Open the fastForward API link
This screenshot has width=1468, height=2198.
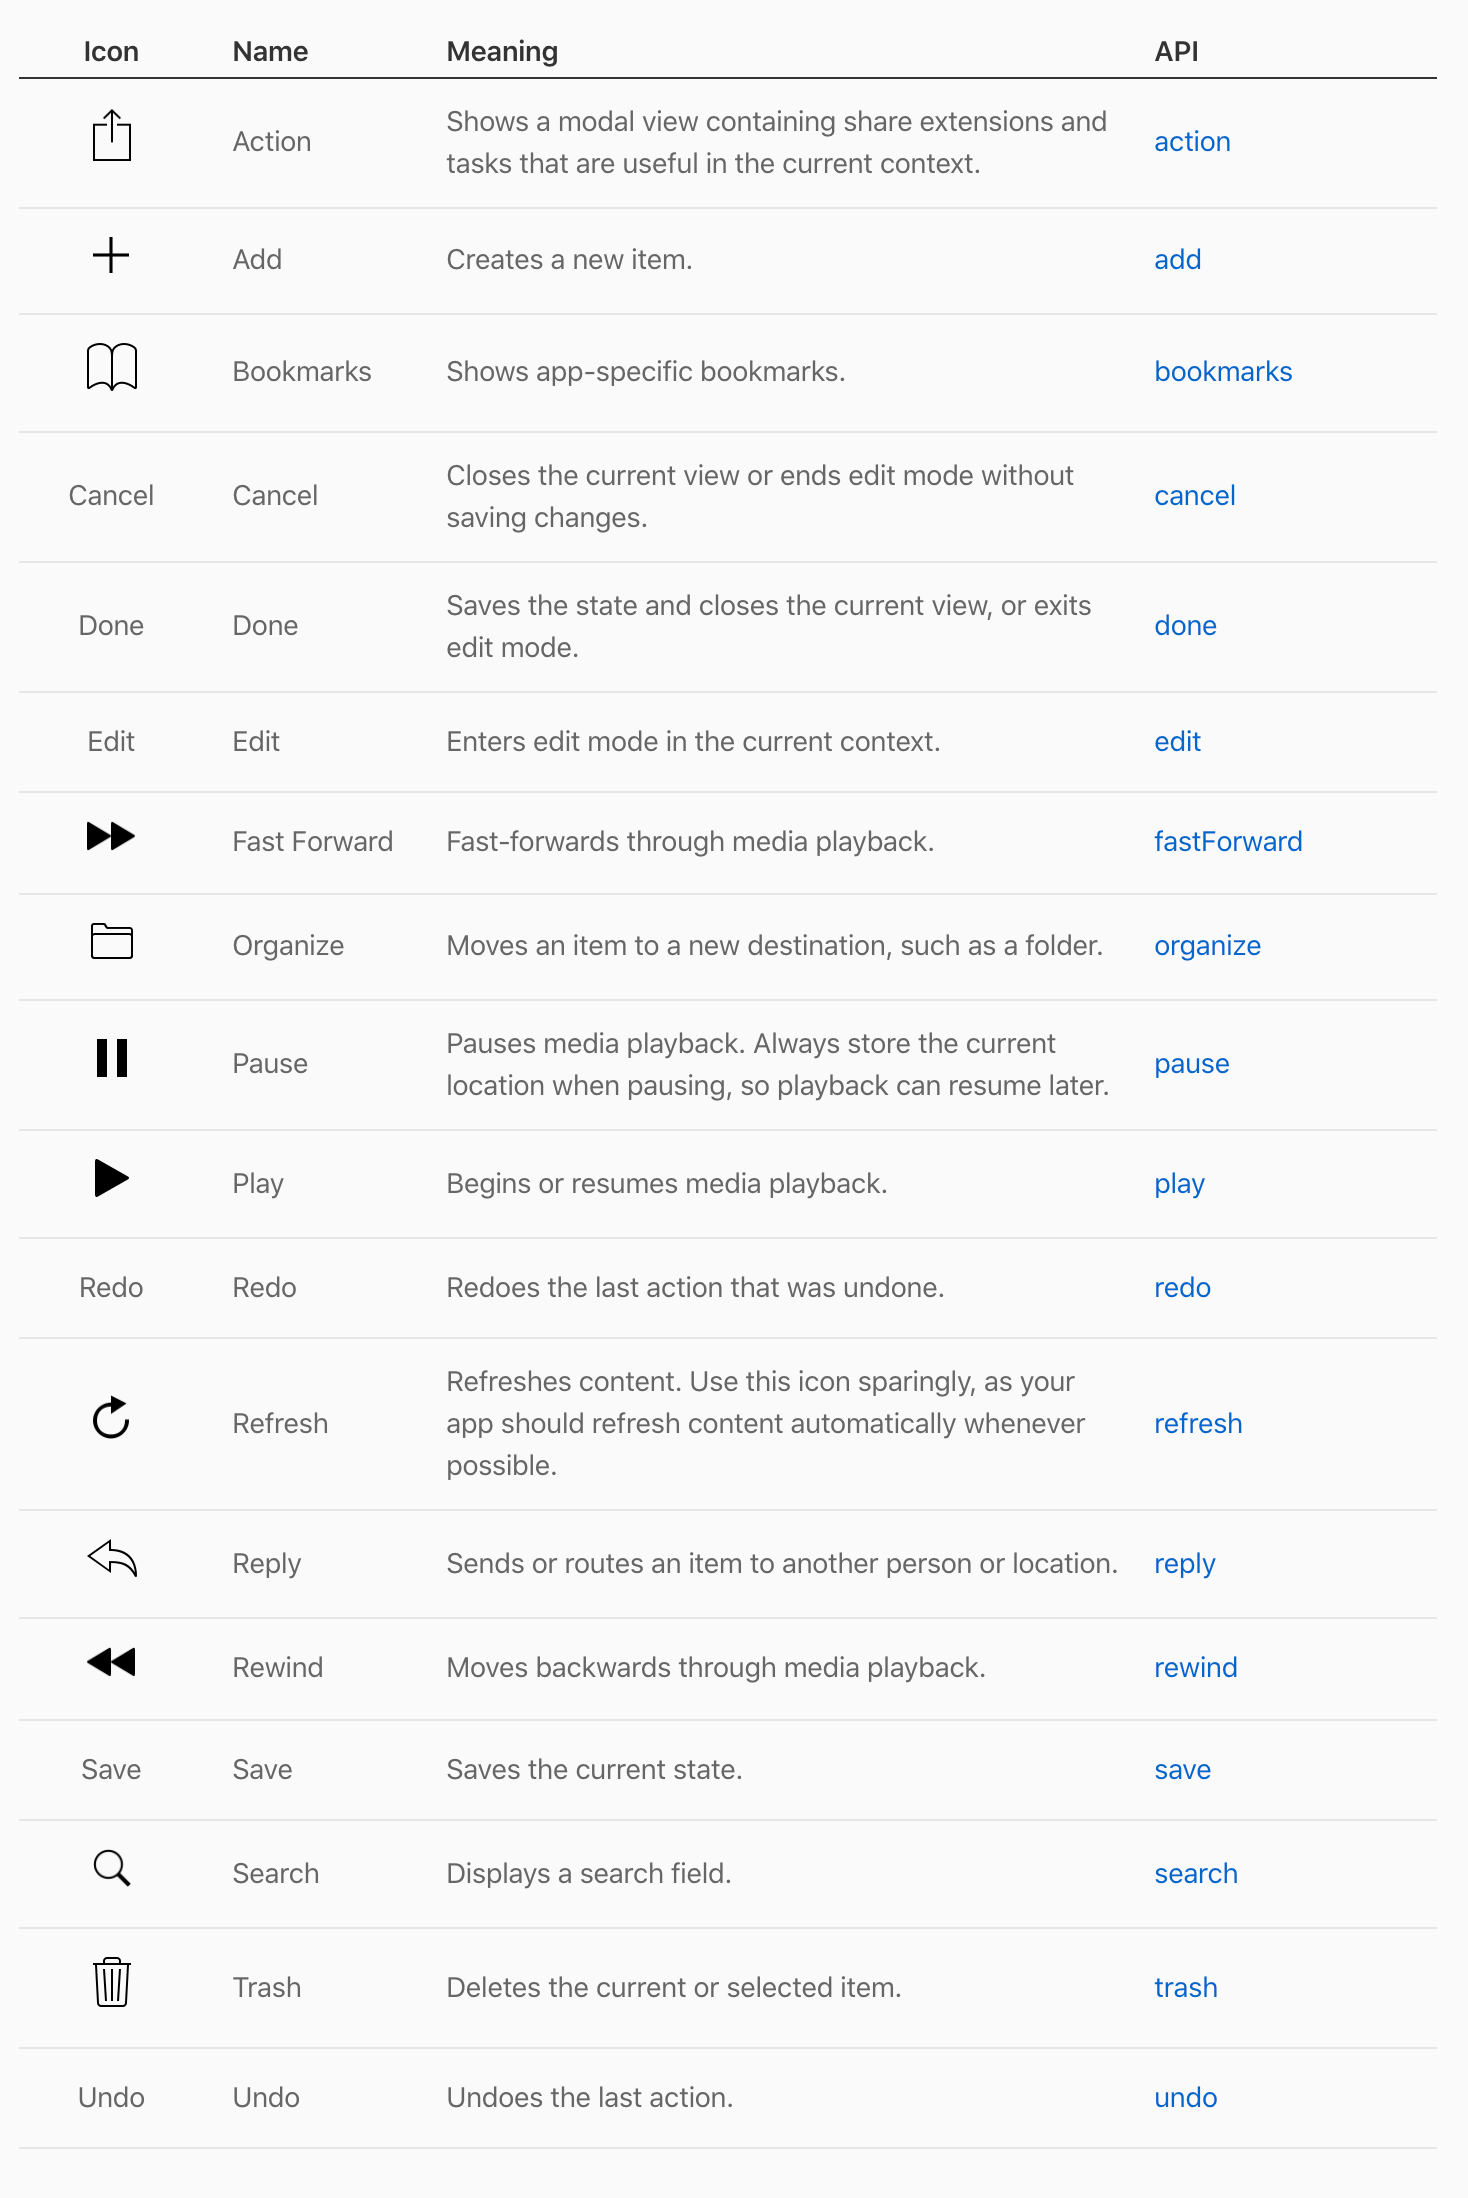(x=1228, y=841)
